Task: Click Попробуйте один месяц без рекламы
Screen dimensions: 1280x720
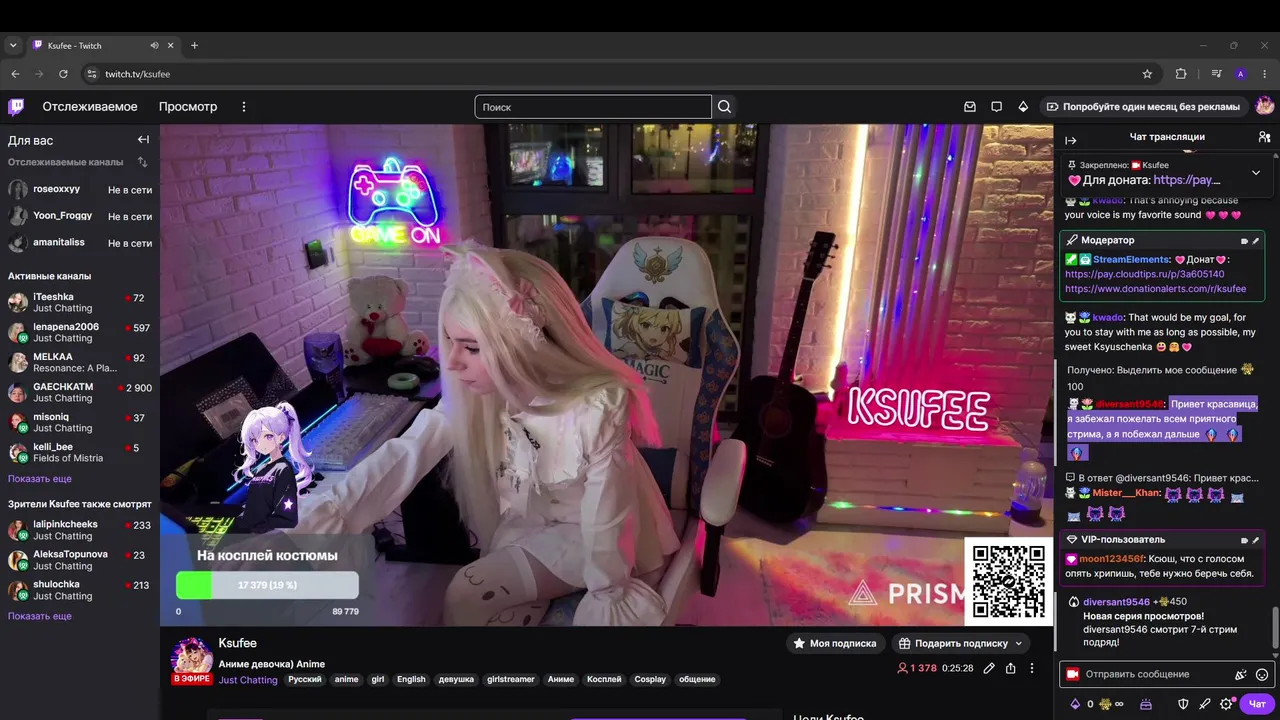Action: 1143,107
